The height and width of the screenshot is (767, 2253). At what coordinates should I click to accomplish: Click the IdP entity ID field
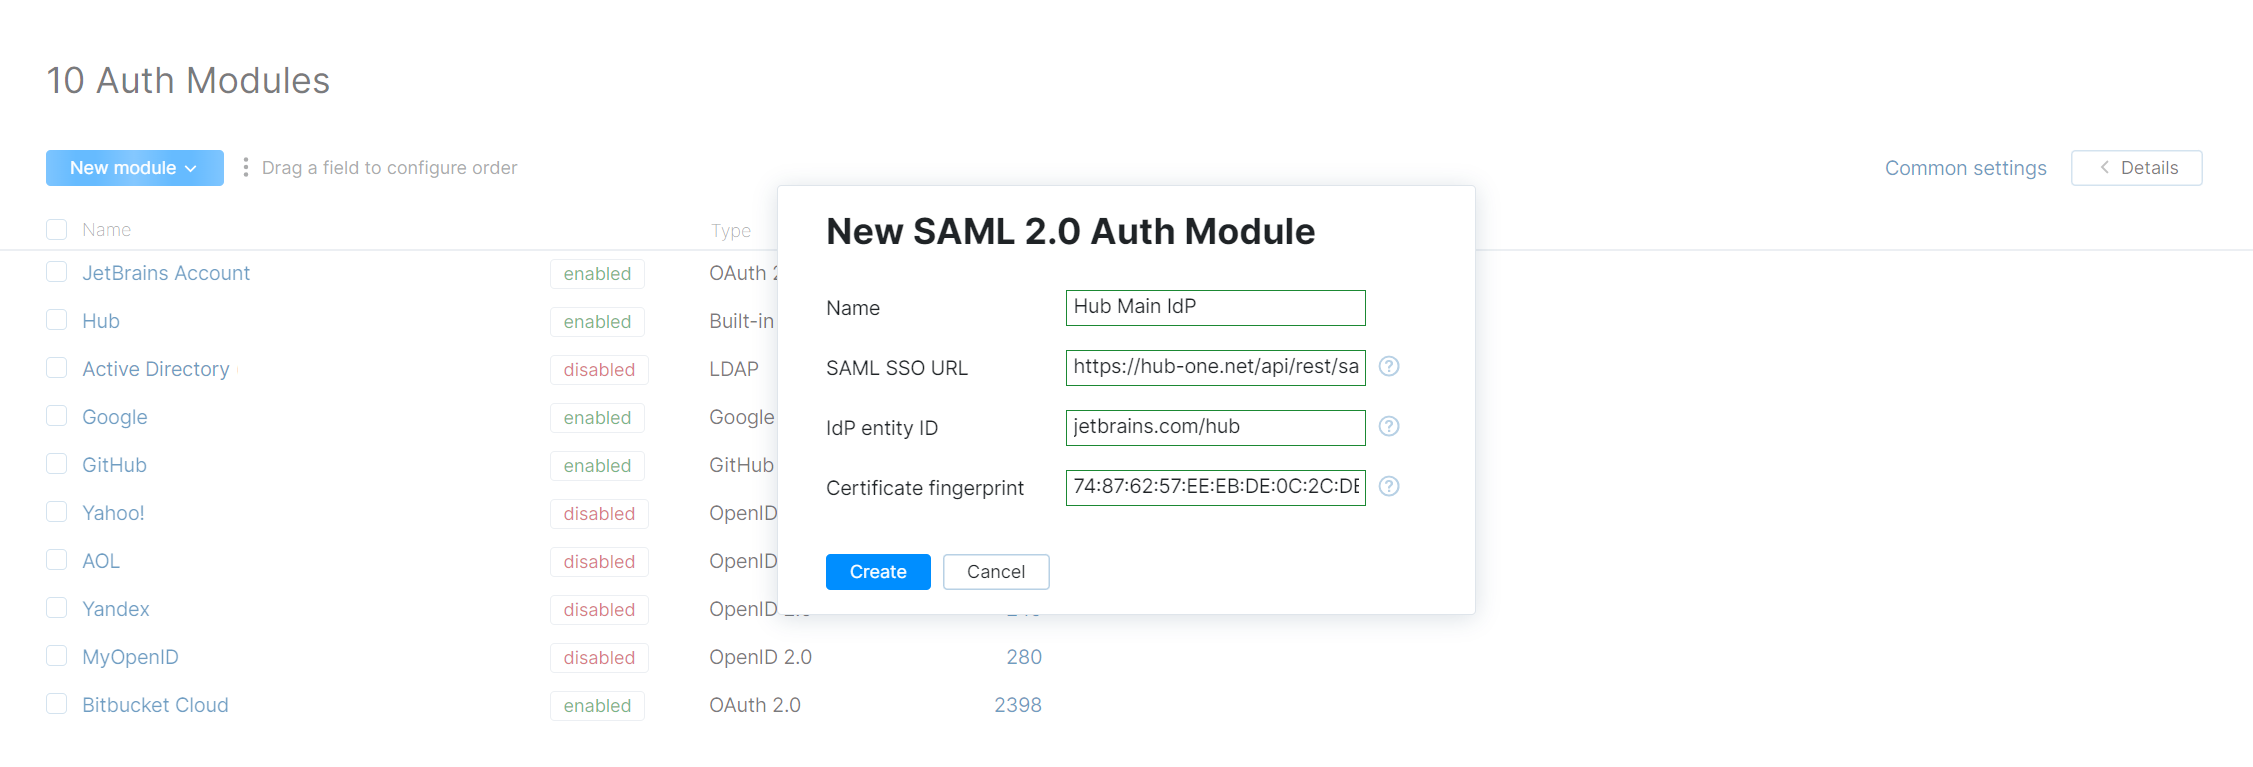(x=1215, y=427)
